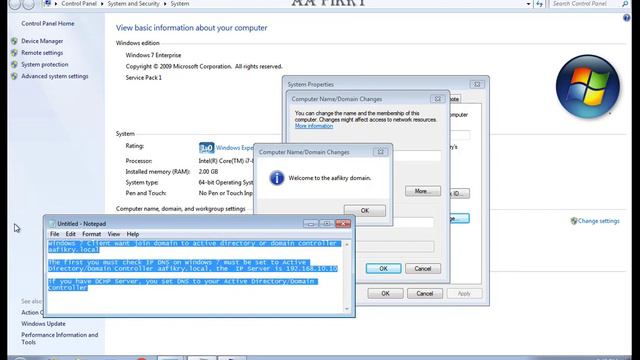Click the Advanced system settings shield icon
640x360 pixels.
click(14, 76)
